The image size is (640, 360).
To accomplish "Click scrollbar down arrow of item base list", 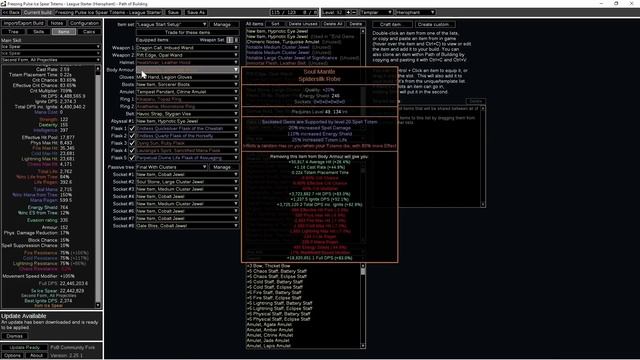I will 363,346.
